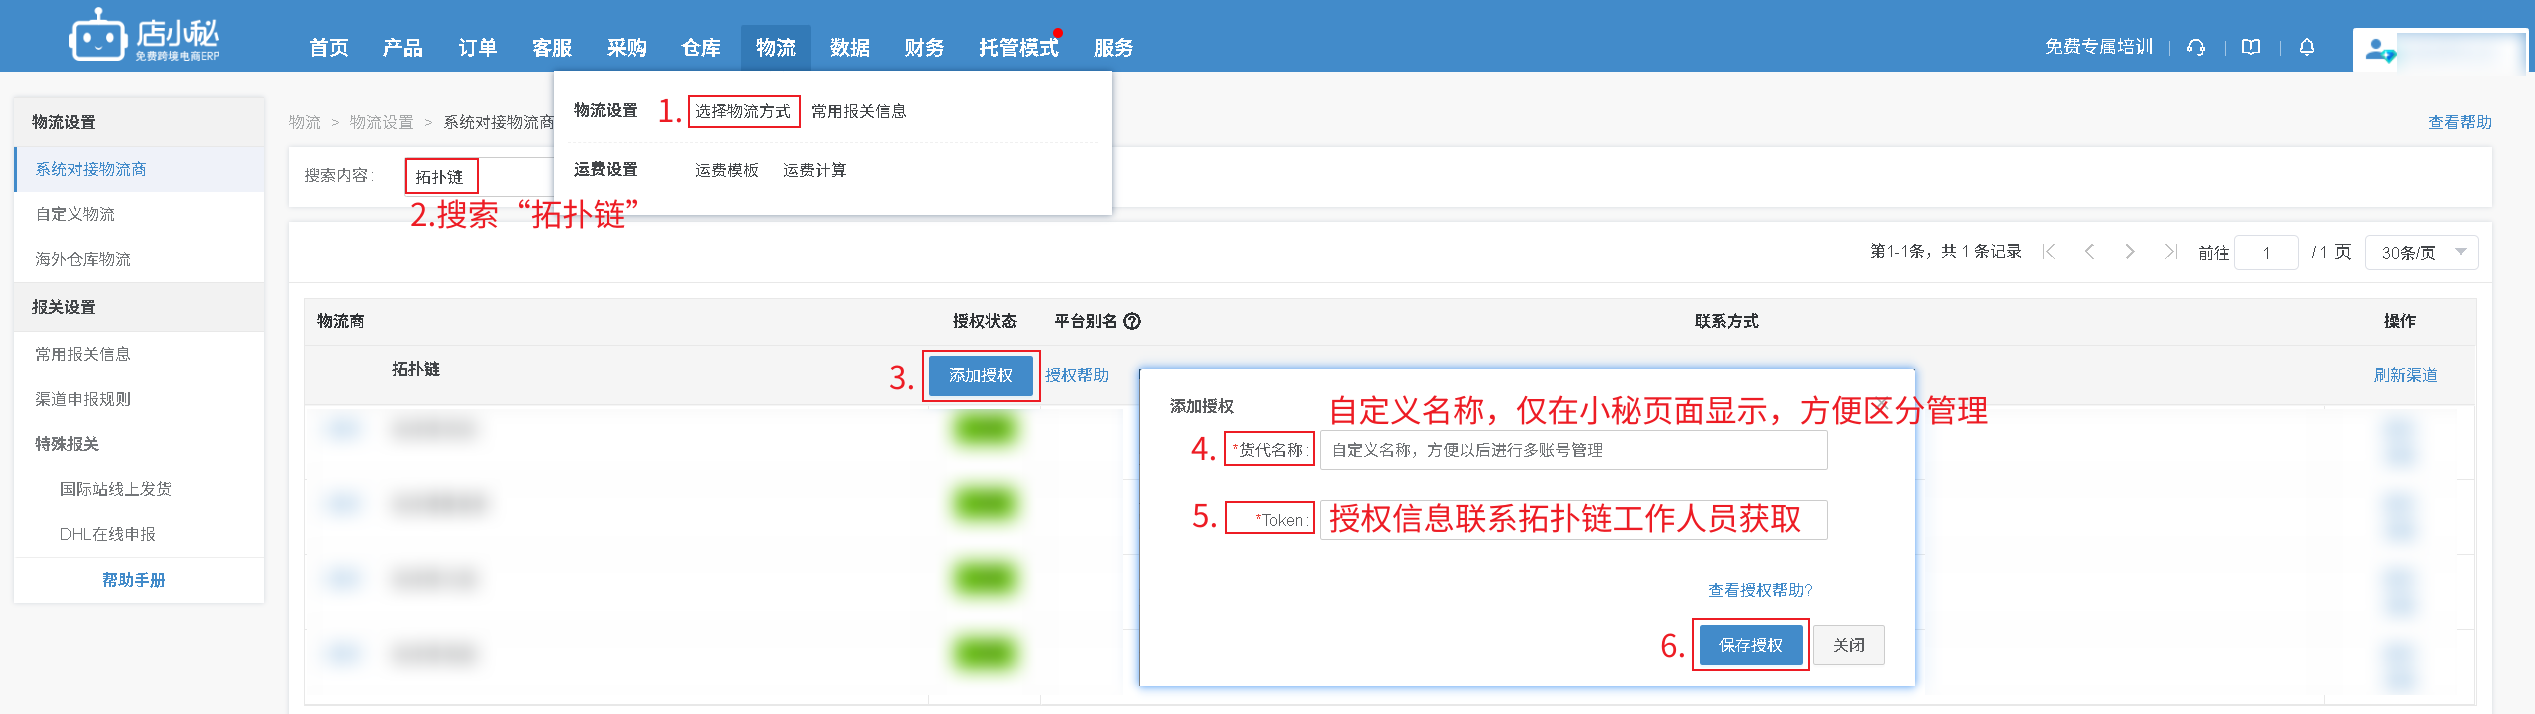This screenshot has width=2535, height=714.
Task: Open 数据 menu
Action: [850, 48]
